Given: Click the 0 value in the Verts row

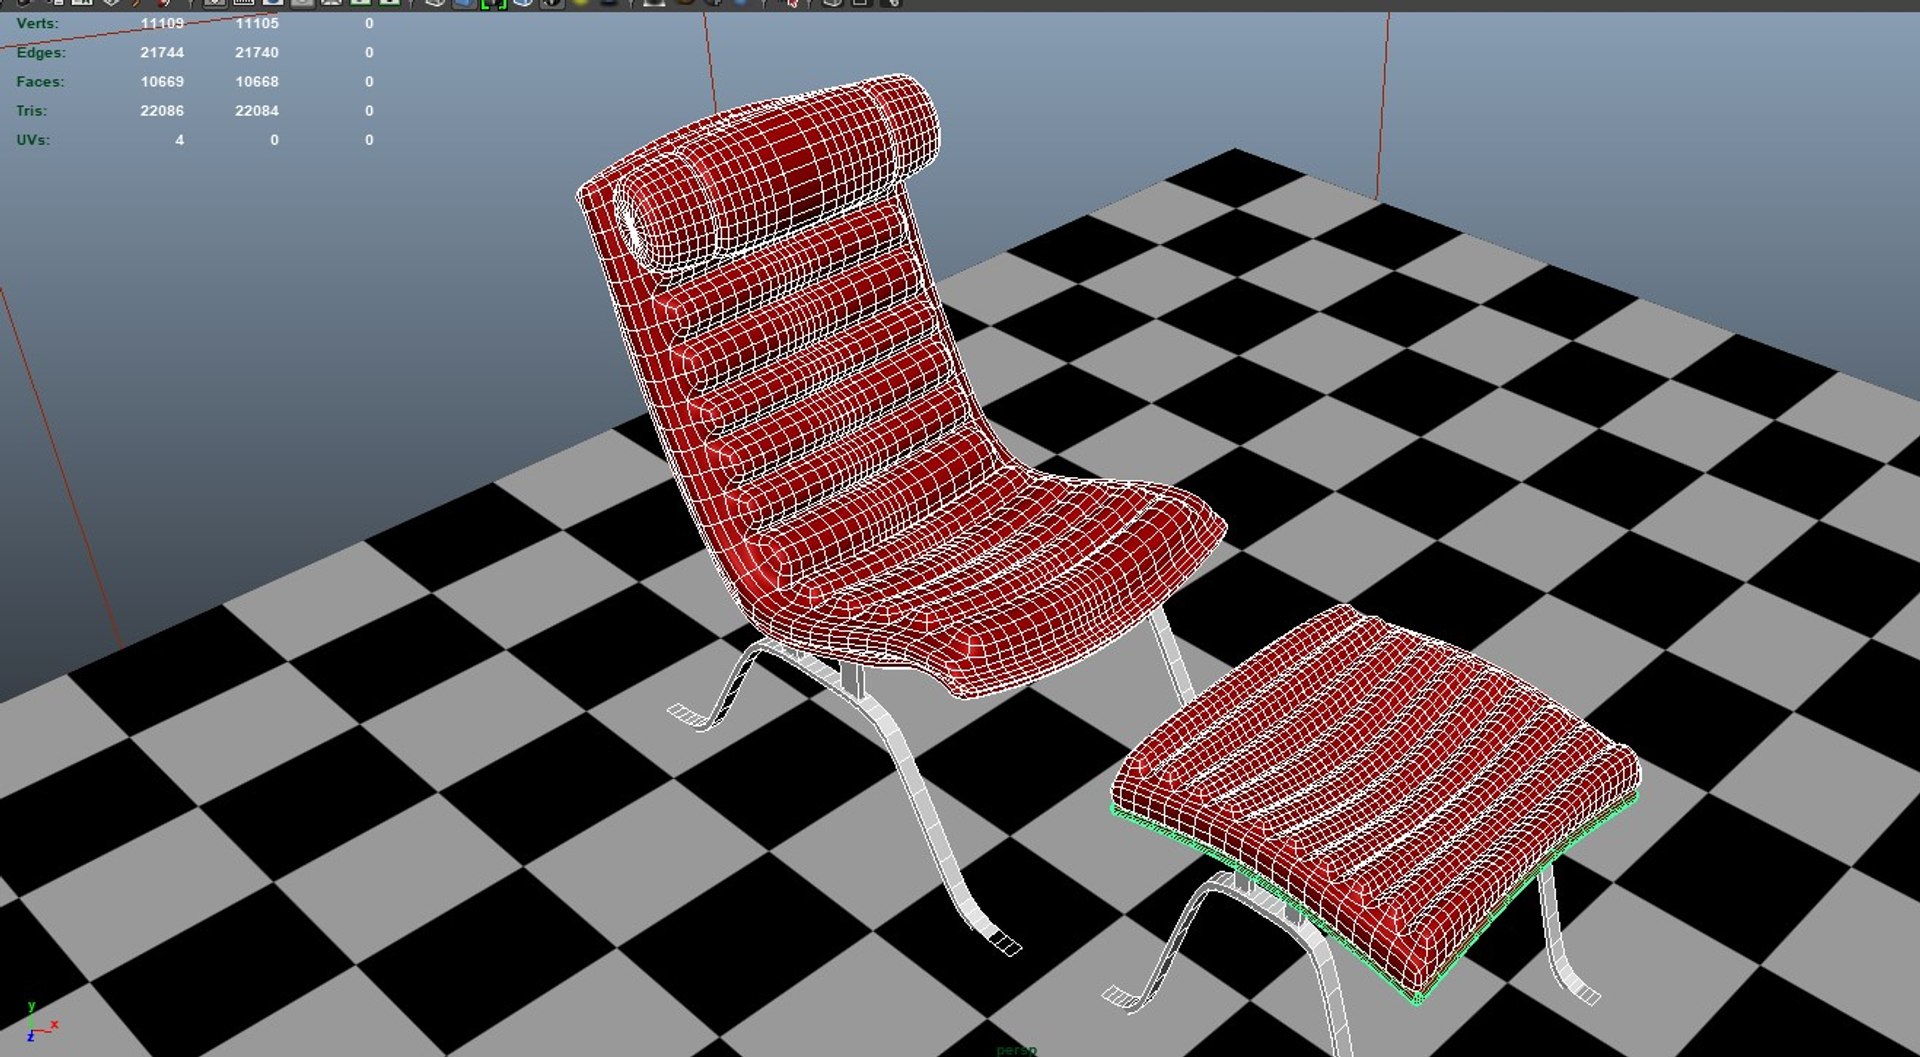Looking at the screenshot, I should click(369, 23).
